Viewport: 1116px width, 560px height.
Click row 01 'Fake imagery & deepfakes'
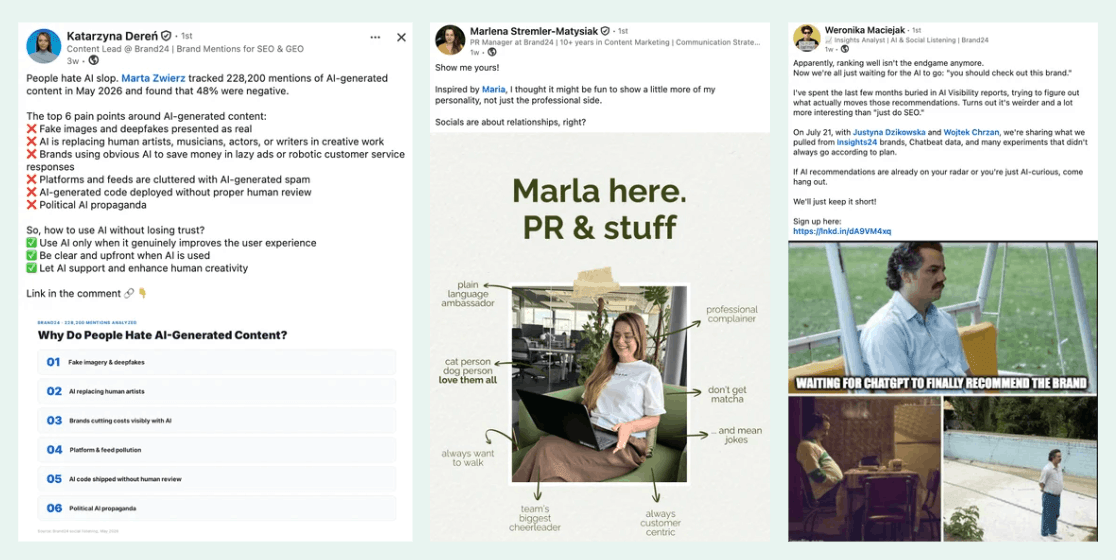(217, 362)
